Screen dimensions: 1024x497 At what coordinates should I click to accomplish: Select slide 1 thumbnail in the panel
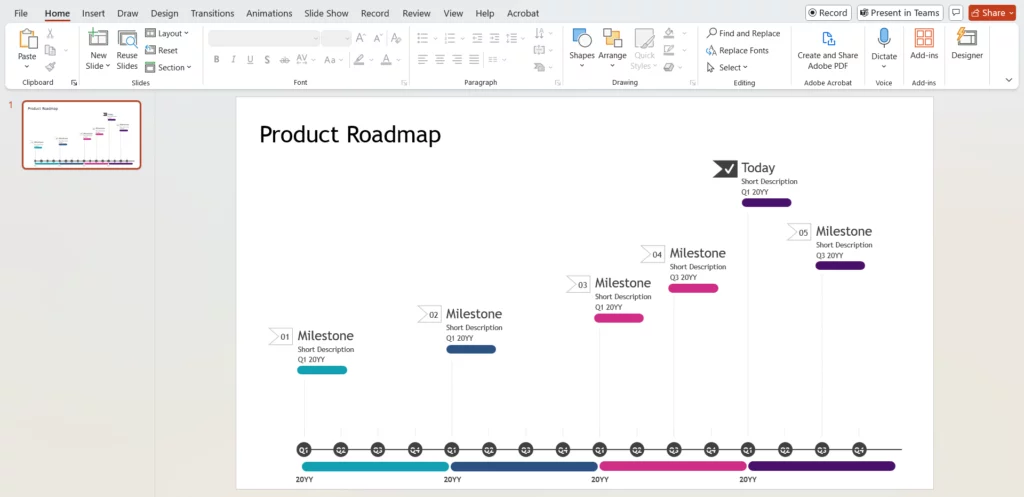(82, 135)
